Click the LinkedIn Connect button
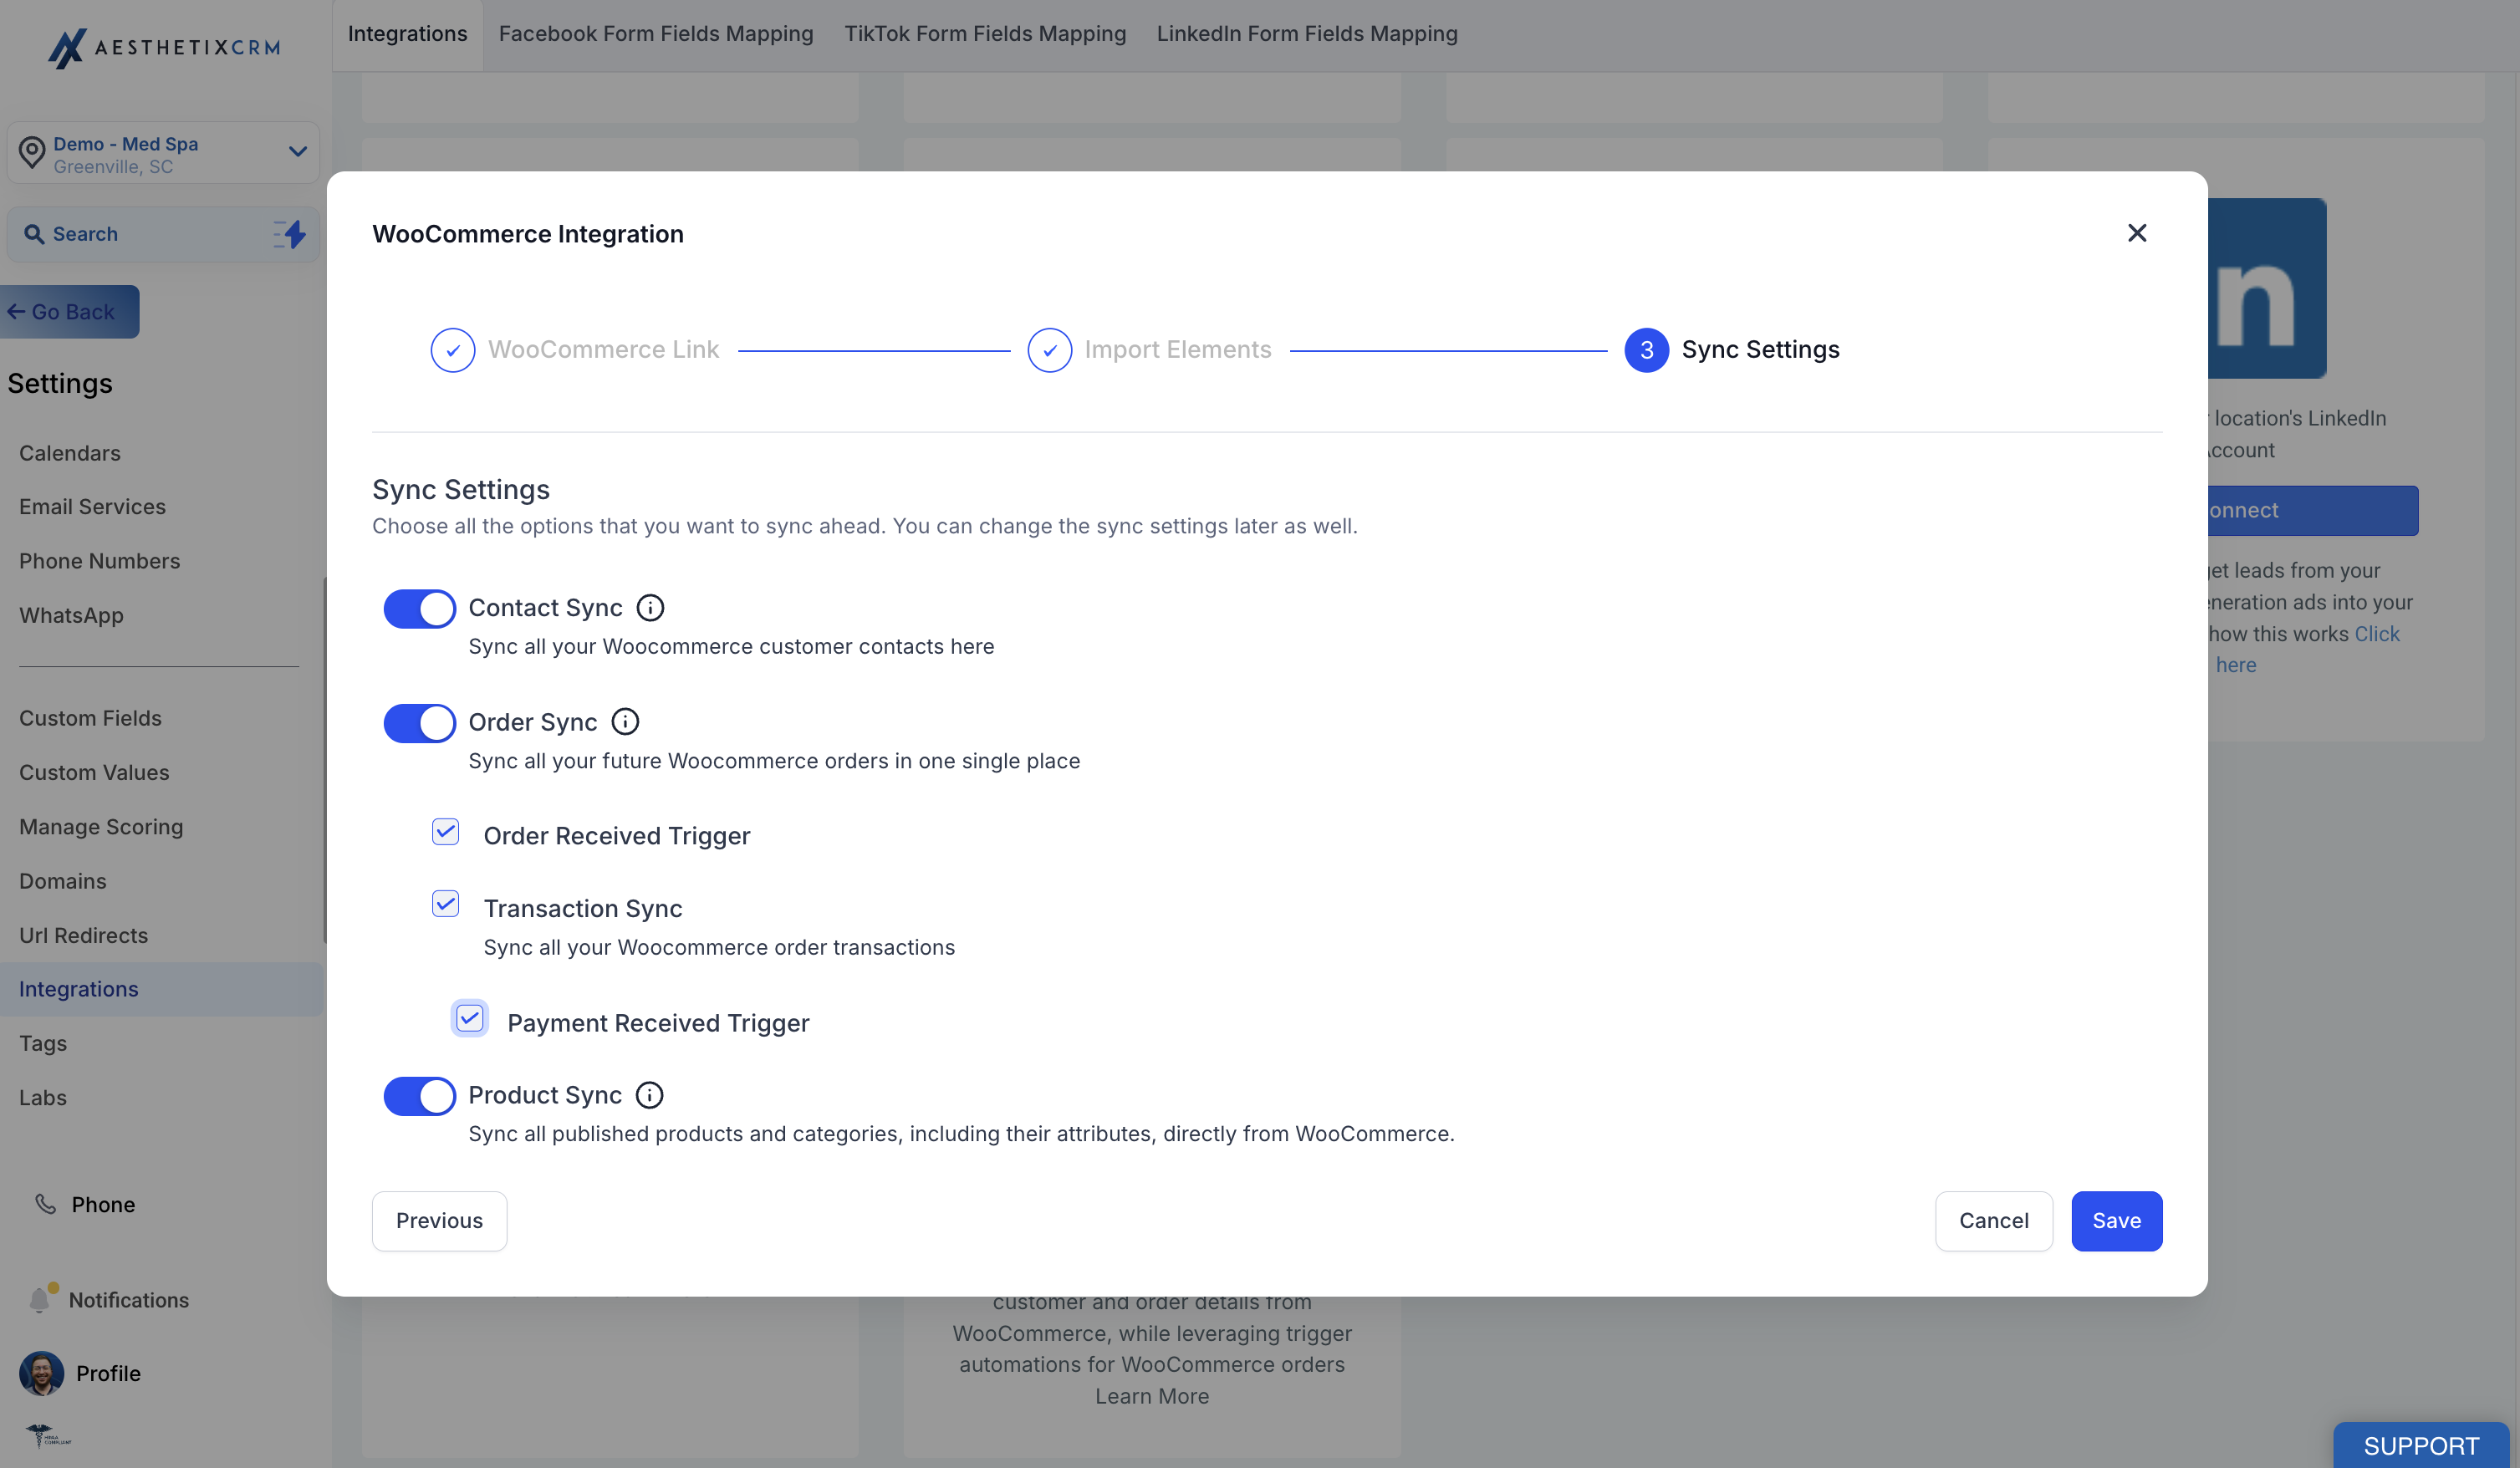Image resolution: width=2520 pixels, height=1468 pixels. [2313, 511]
